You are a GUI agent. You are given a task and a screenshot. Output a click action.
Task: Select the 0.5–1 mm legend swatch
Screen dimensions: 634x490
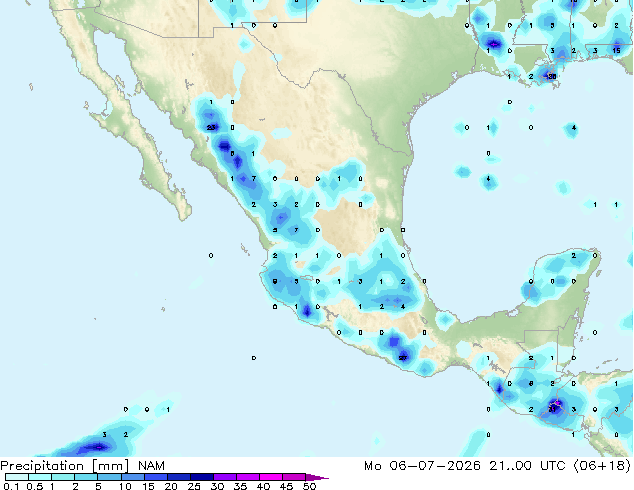pos(40,477)
